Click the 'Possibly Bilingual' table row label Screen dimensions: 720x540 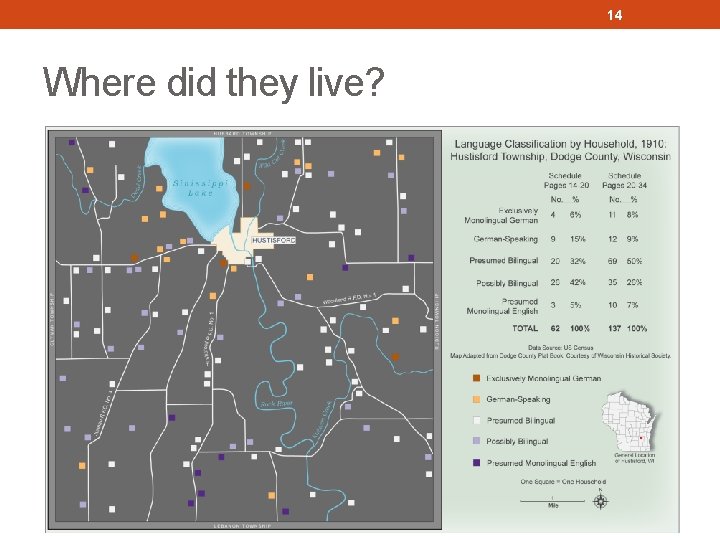point(507,283)
